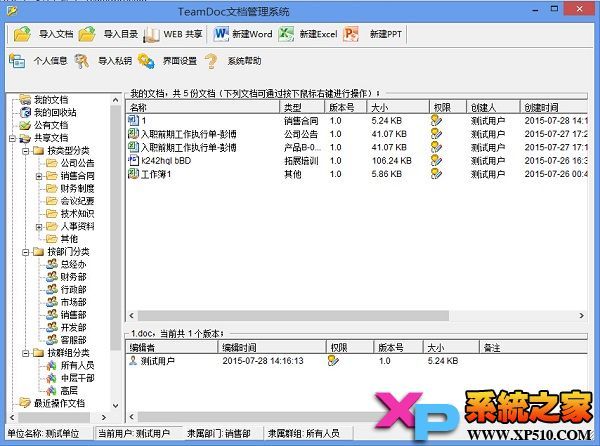
Task: Click the 财务部 department icon
Action: pyautogui.click(x=52, y=277)
